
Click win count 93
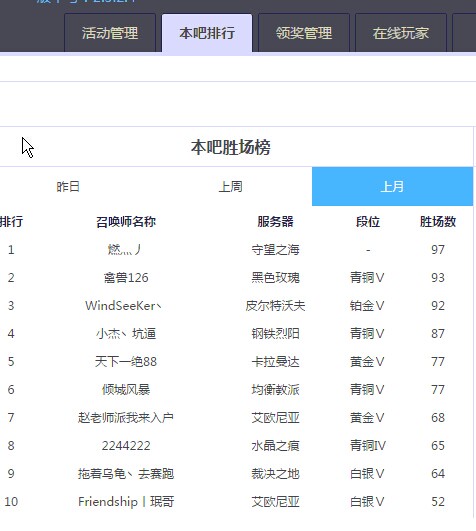pos(438,278)
